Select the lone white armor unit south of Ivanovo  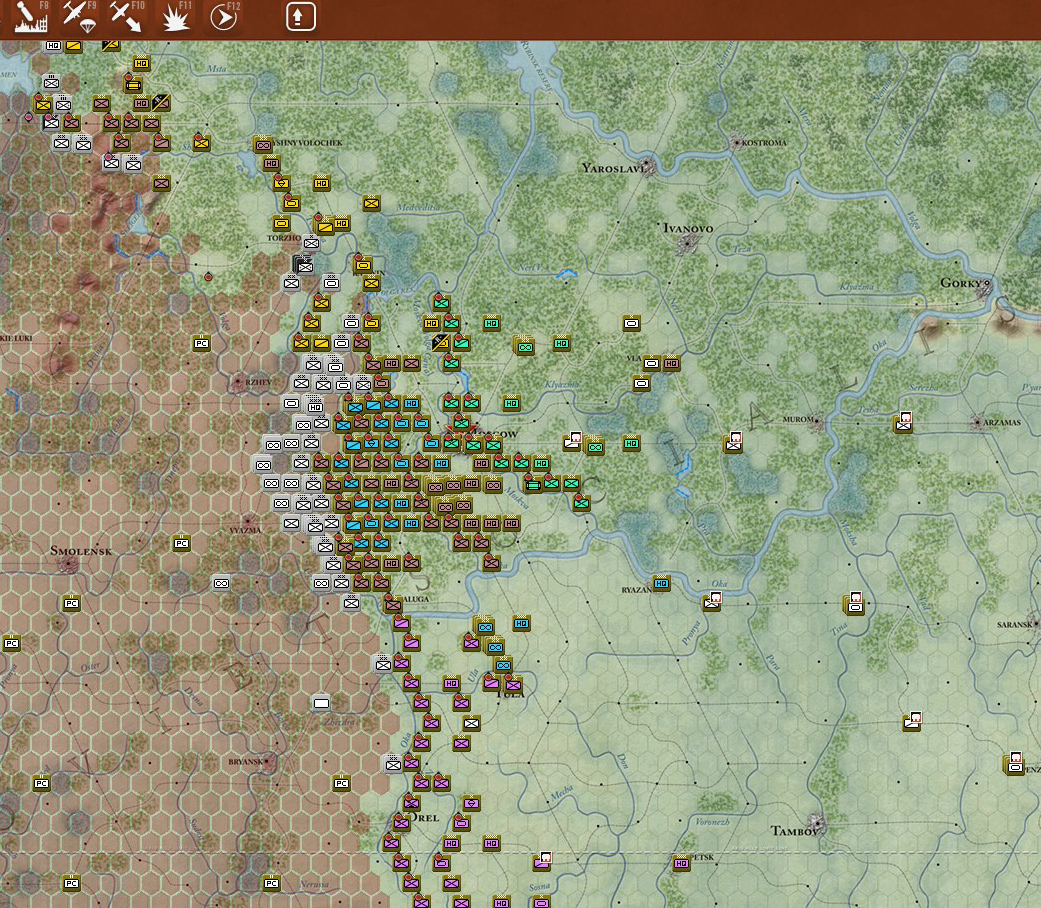631,323
